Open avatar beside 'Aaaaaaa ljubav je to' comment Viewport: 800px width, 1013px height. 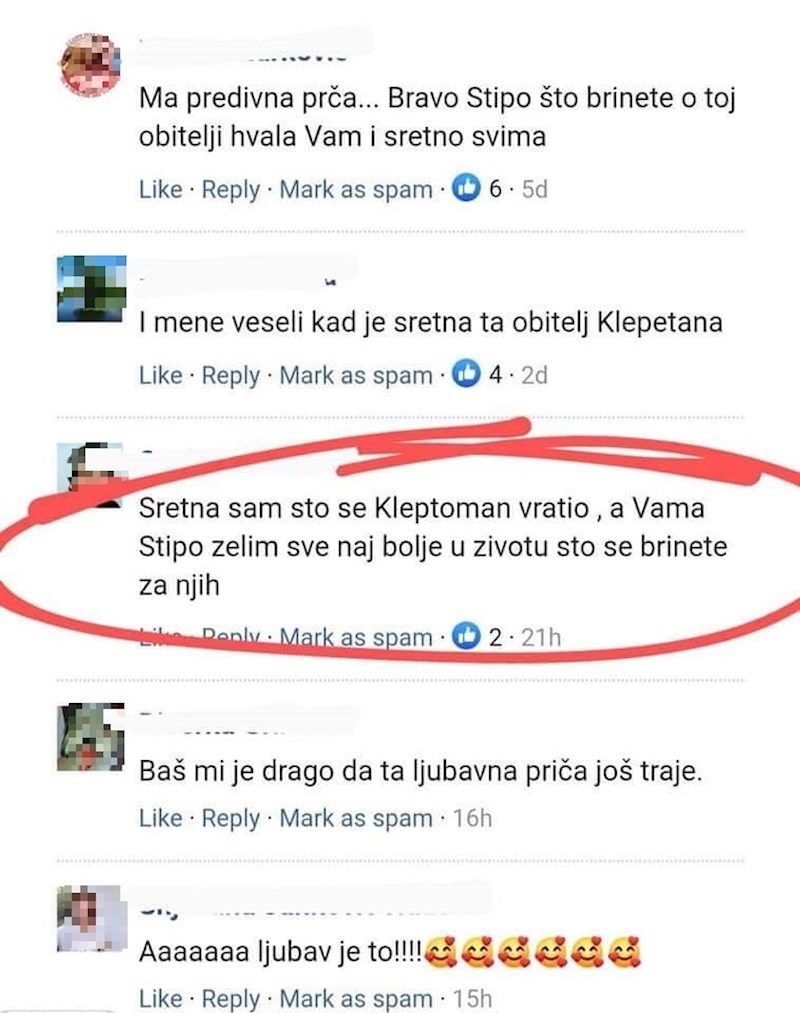[89, 918]
